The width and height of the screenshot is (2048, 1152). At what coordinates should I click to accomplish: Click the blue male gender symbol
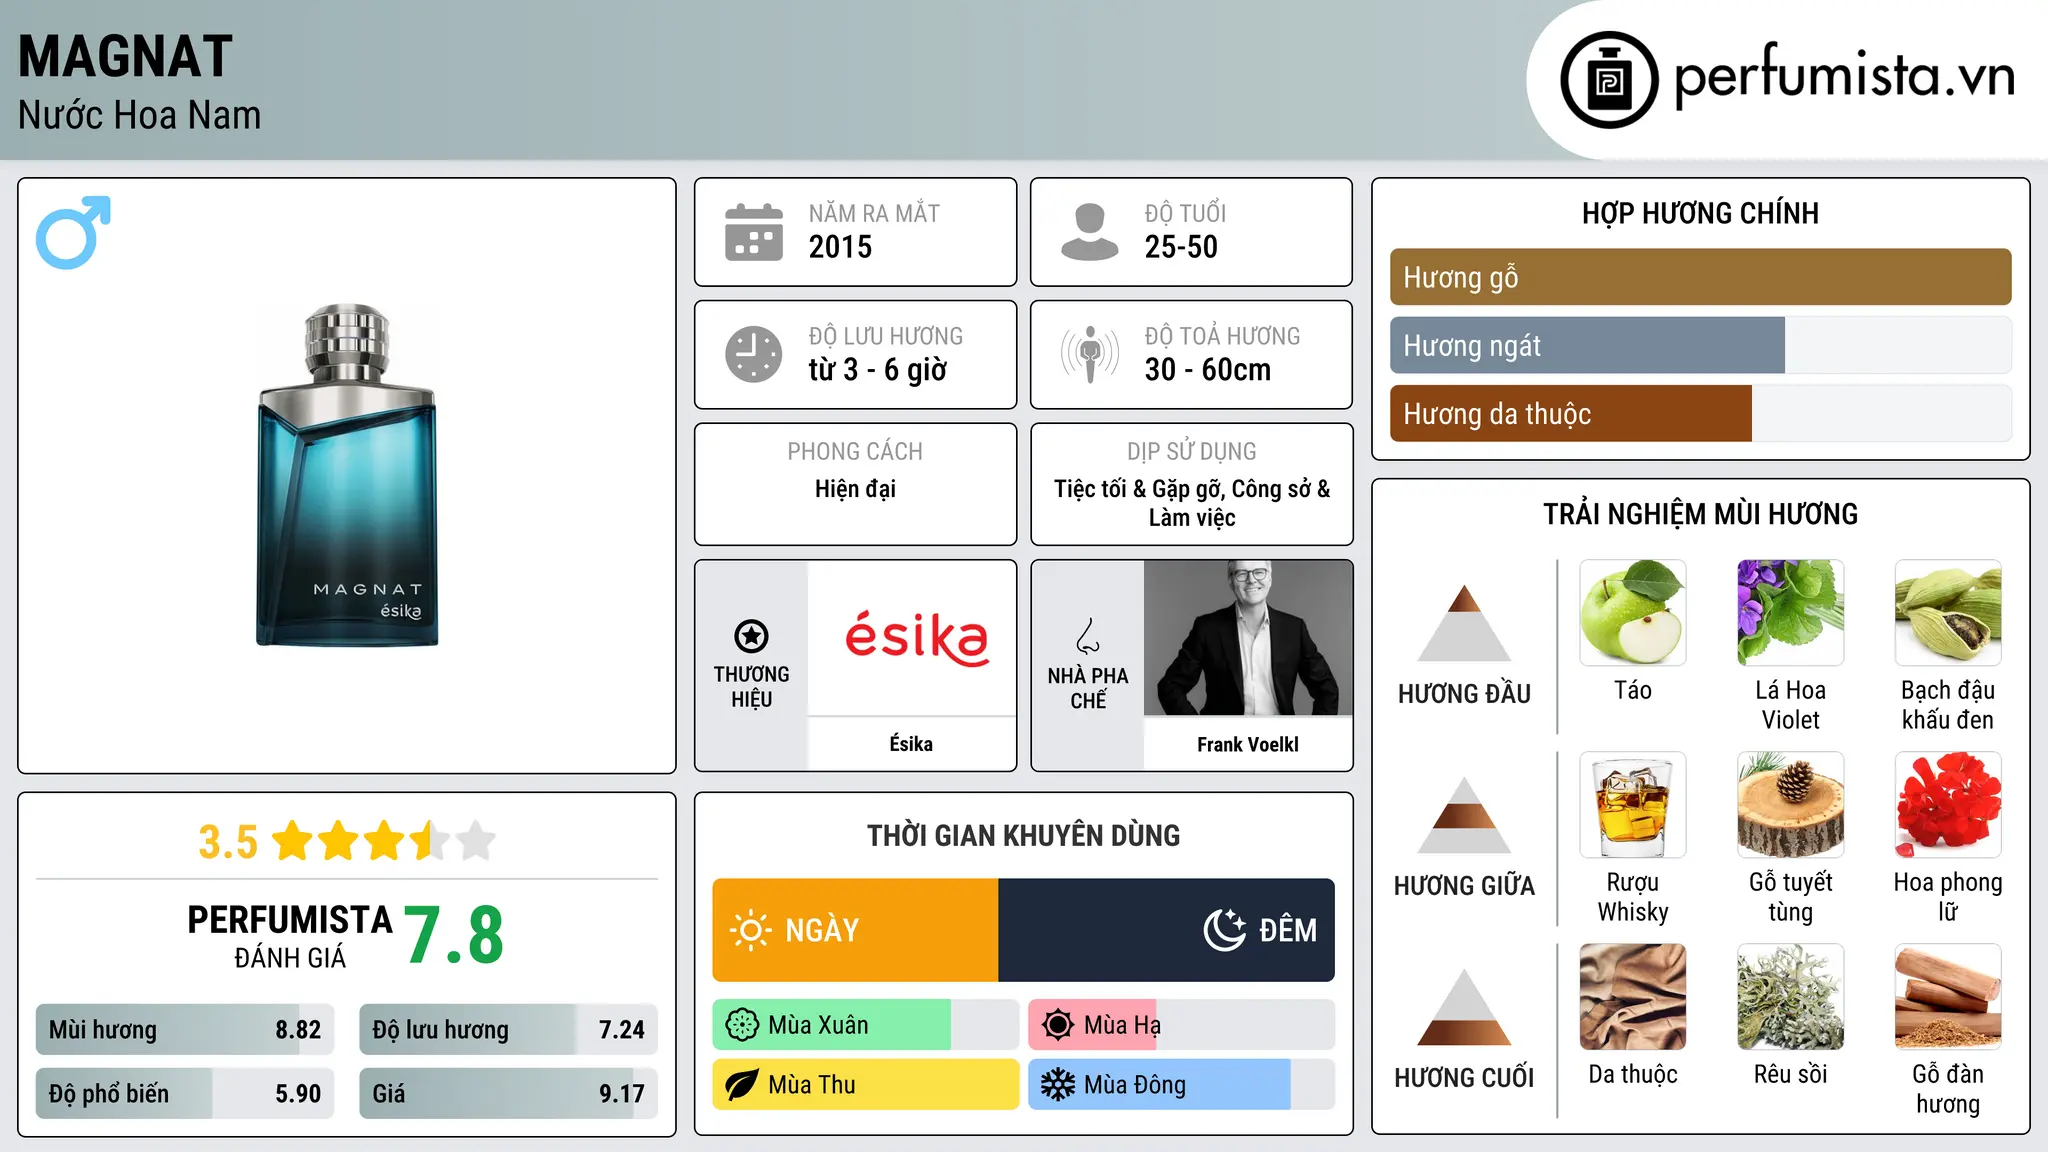tap(73, 232)
